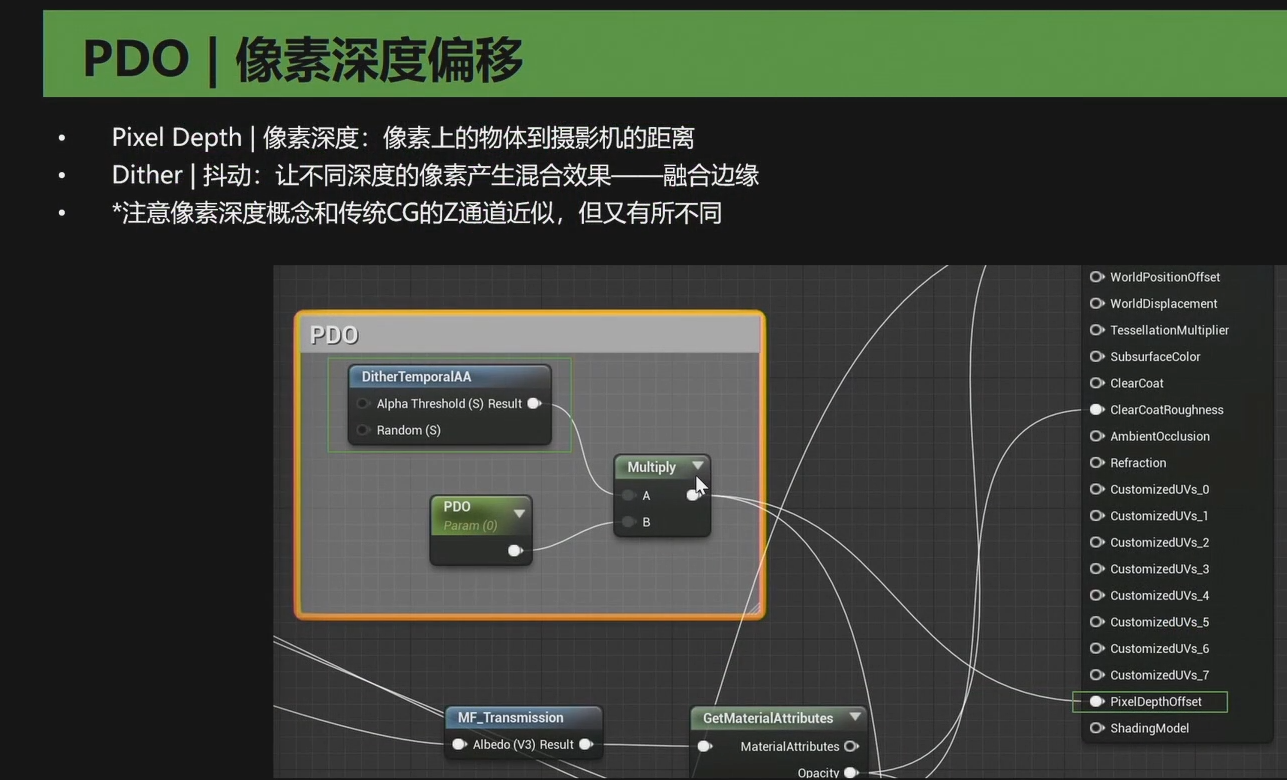Viewport: 1287px width, 780px height.
Task: Select the CustomizedUVs_3 pin
Action: pos(1097,569)
